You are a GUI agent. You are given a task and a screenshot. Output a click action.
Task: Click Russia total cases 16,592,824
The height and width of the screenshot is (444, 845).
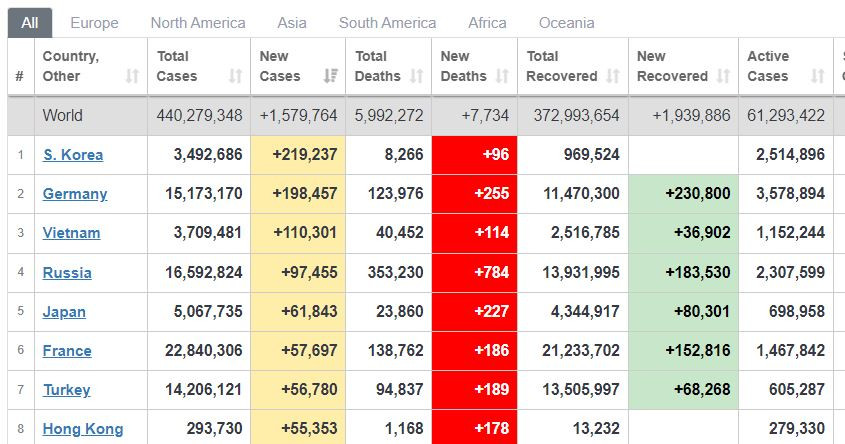coord(204,273)
